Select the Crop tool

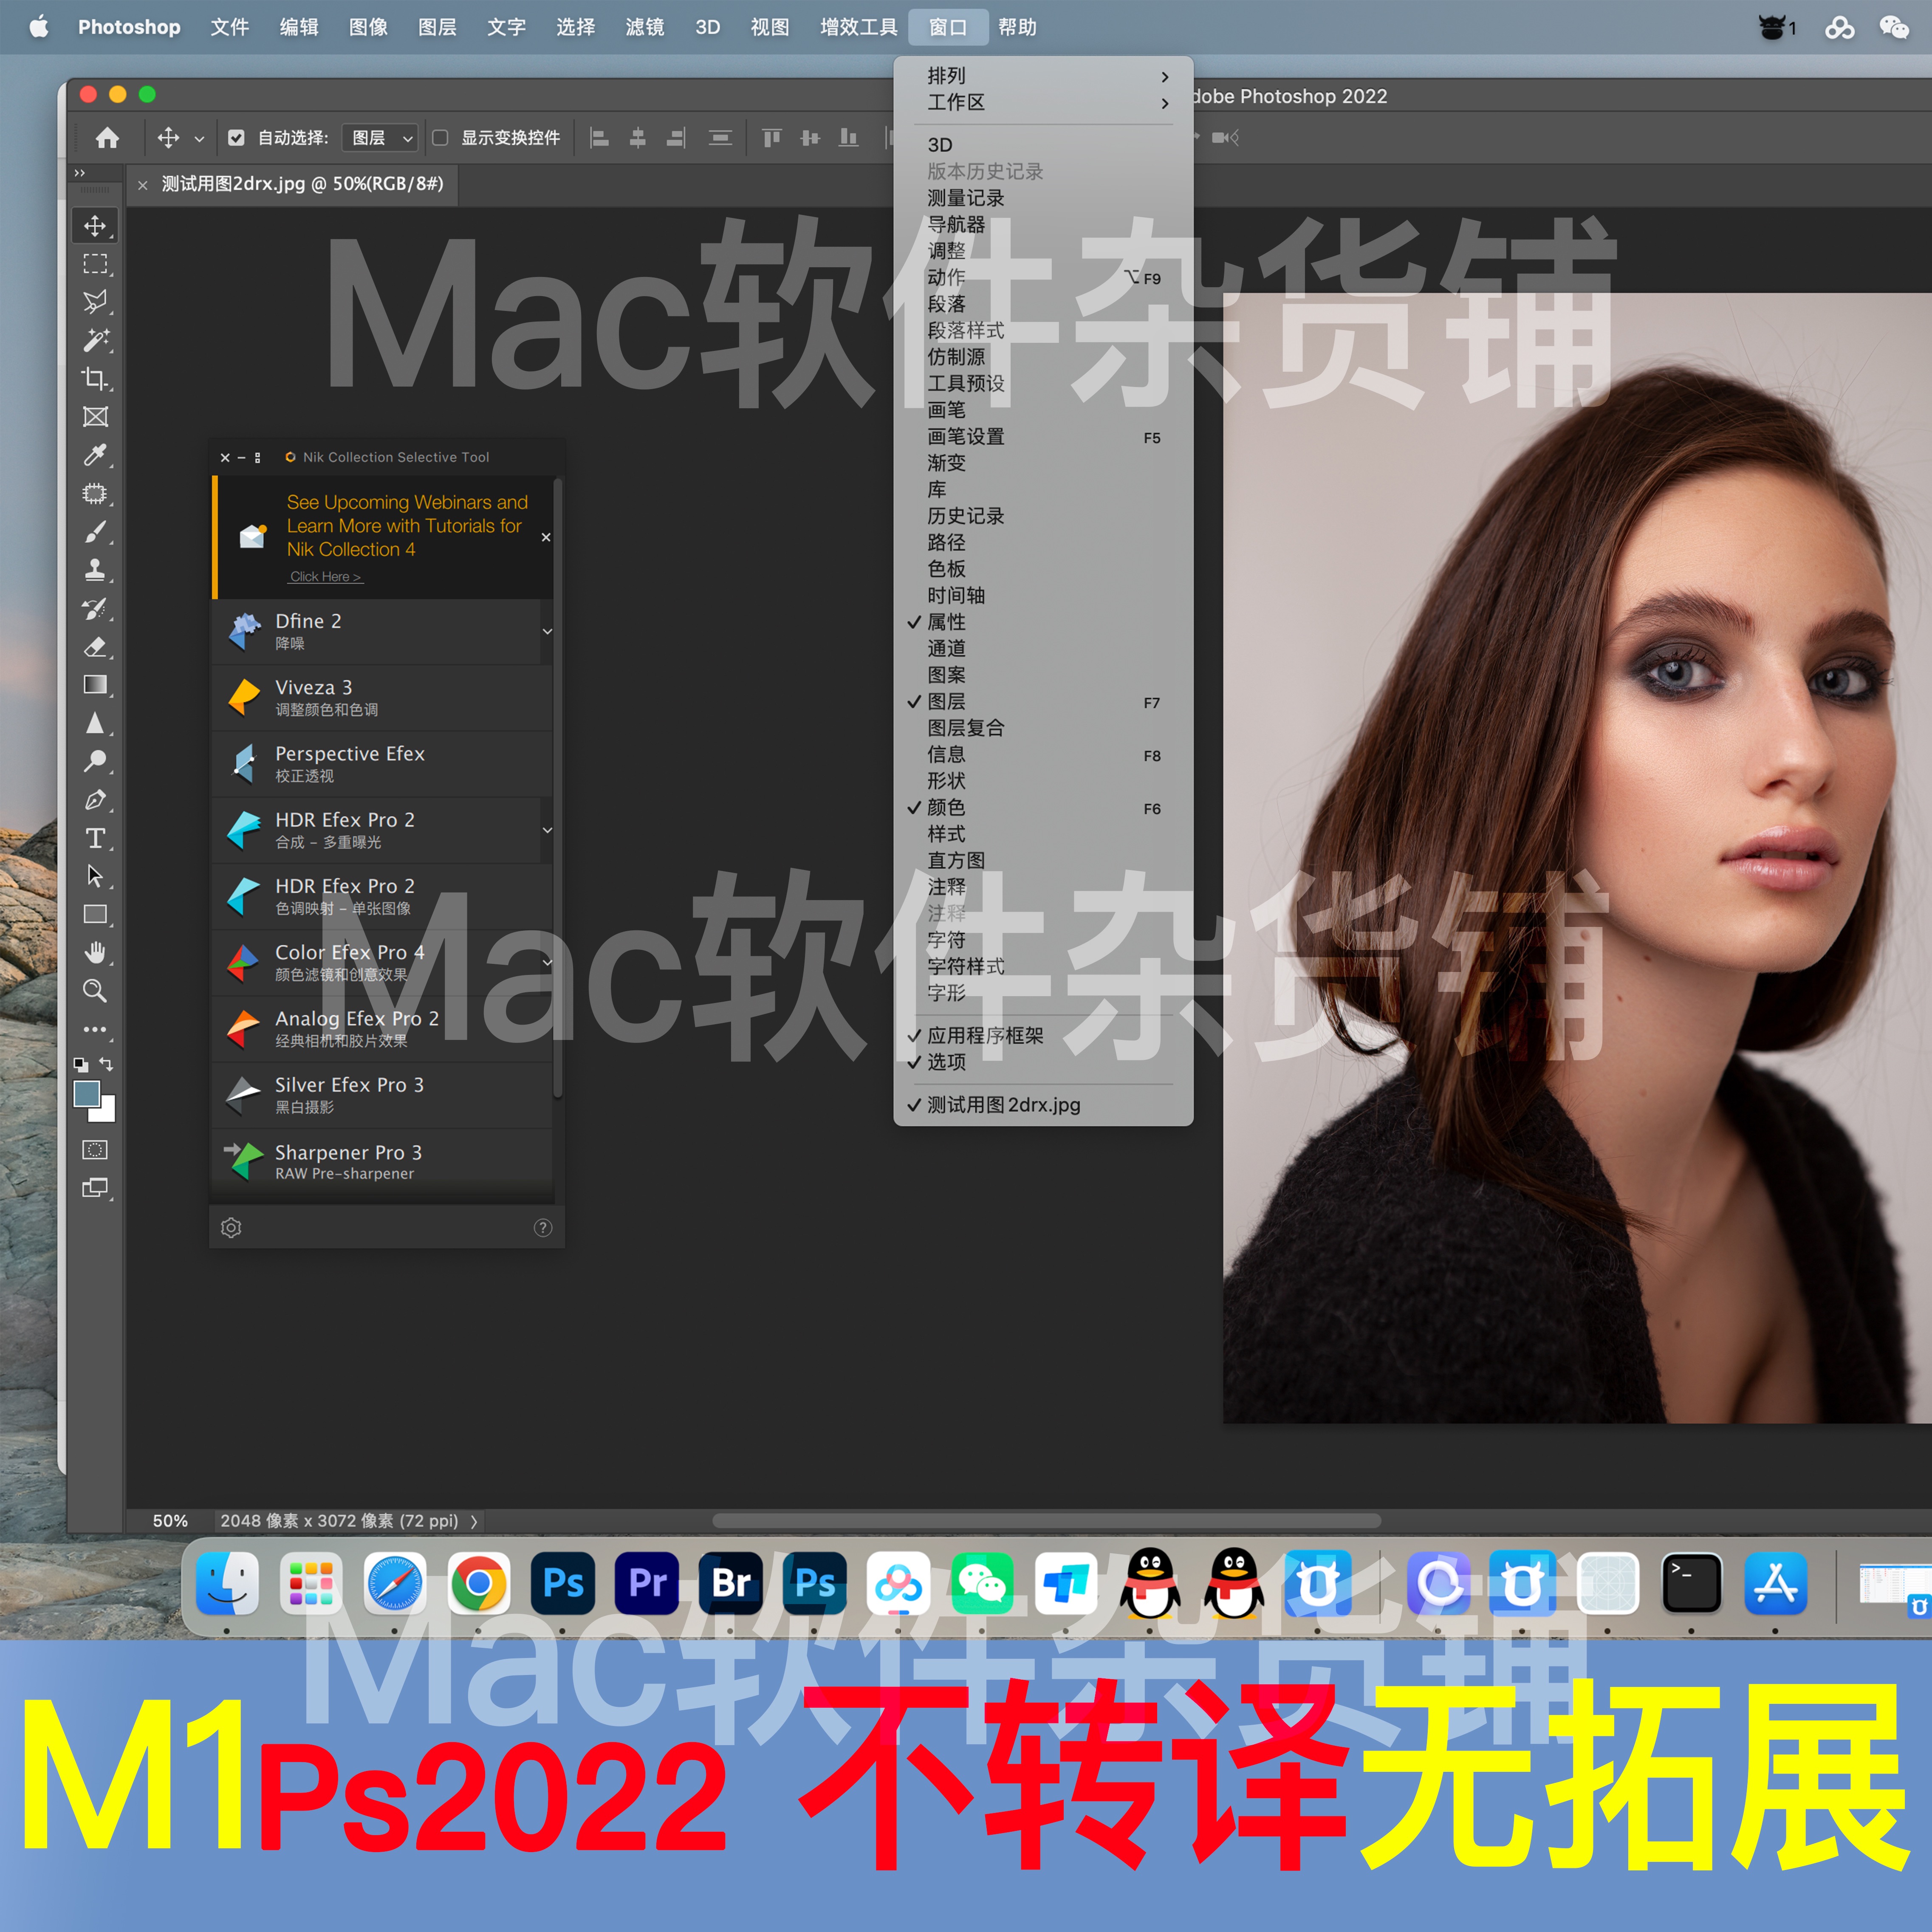click(x=95, y=379)
